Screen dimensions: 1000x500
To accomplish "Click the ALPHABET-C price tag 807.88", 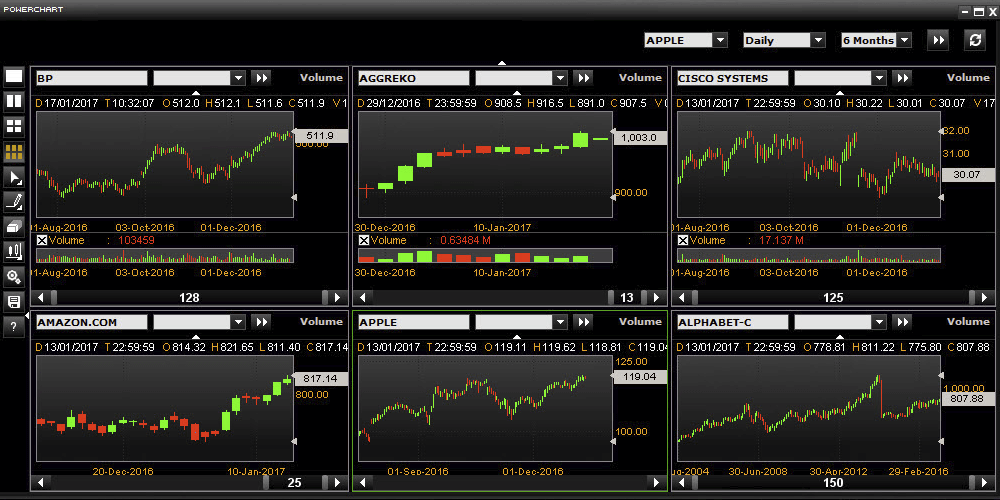I will (x=967, y=398).
